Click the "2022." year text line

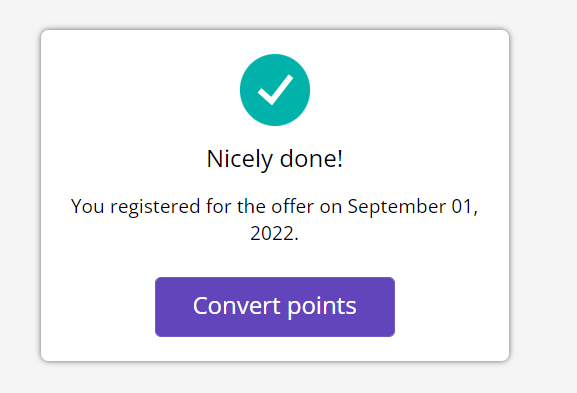click(x=275, y=234)
